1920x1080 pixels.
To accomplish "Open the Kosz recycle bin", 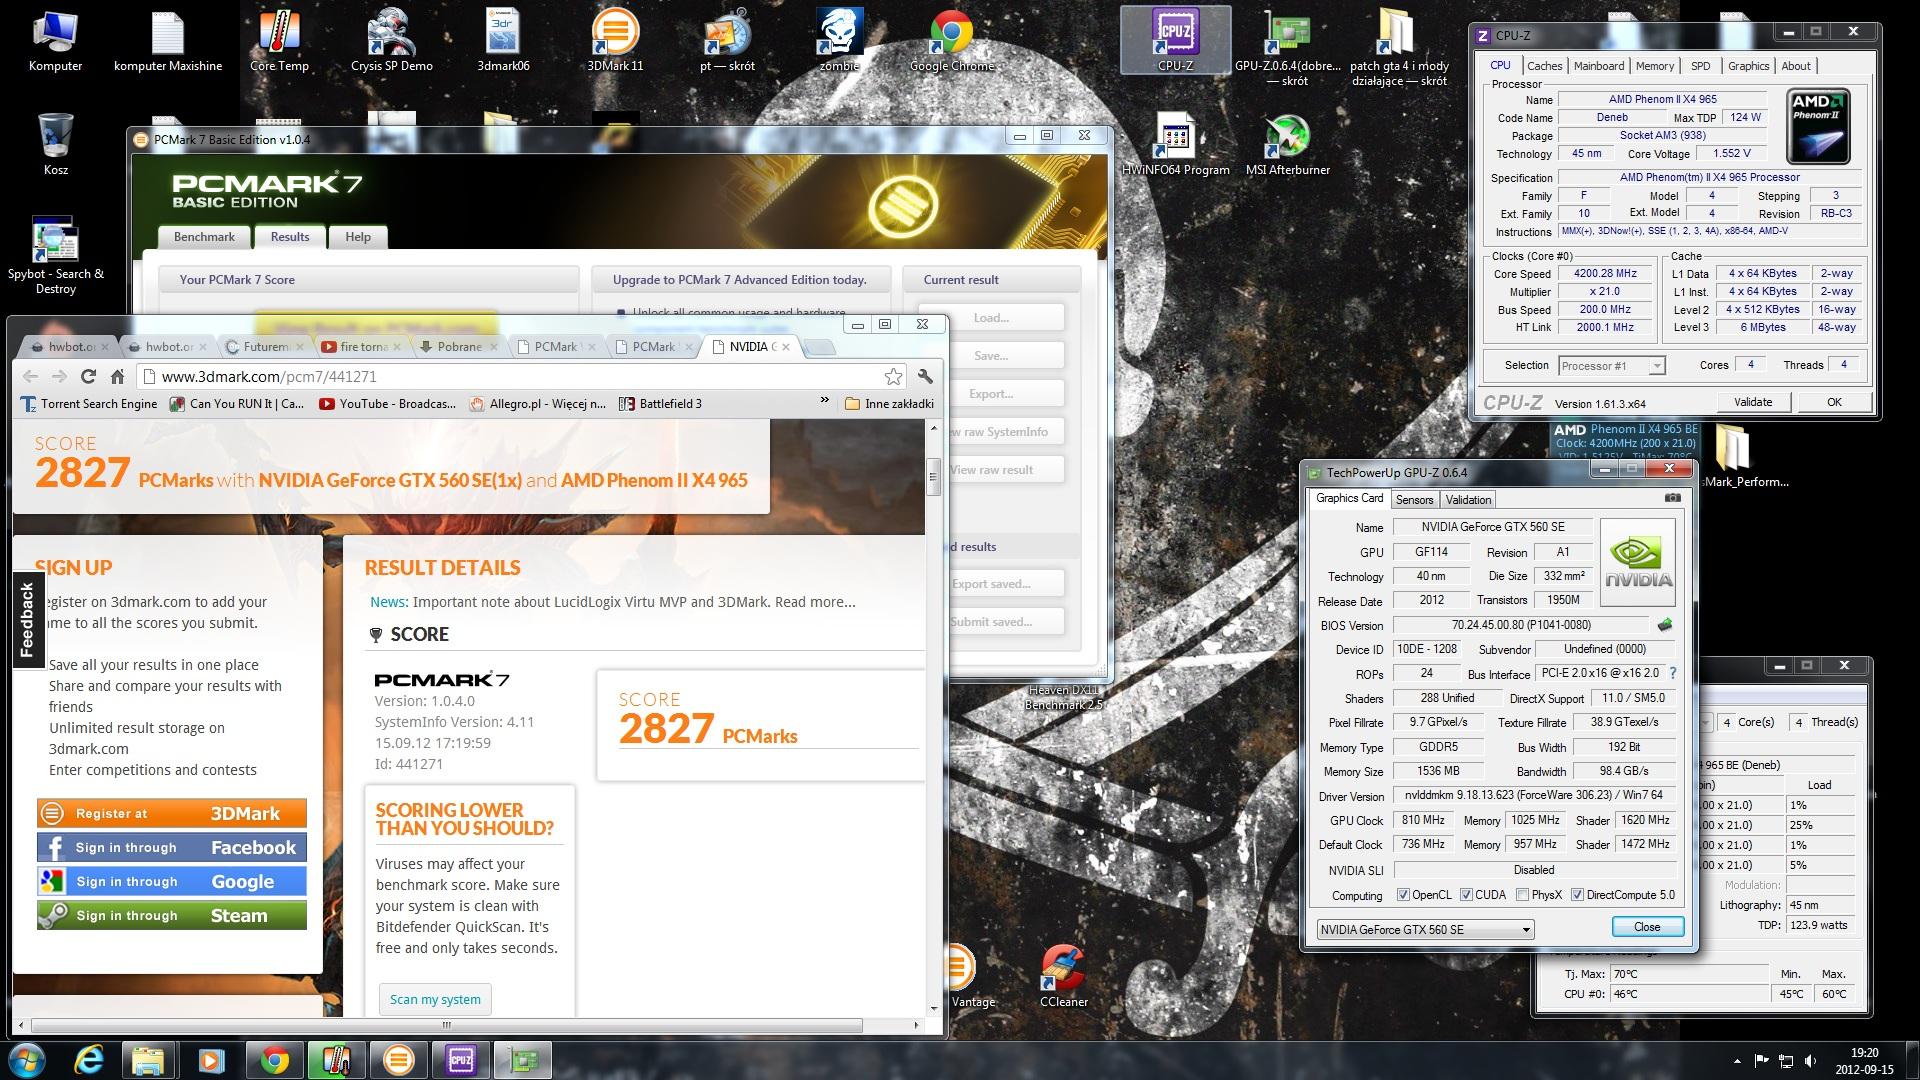I will [55, 145].
